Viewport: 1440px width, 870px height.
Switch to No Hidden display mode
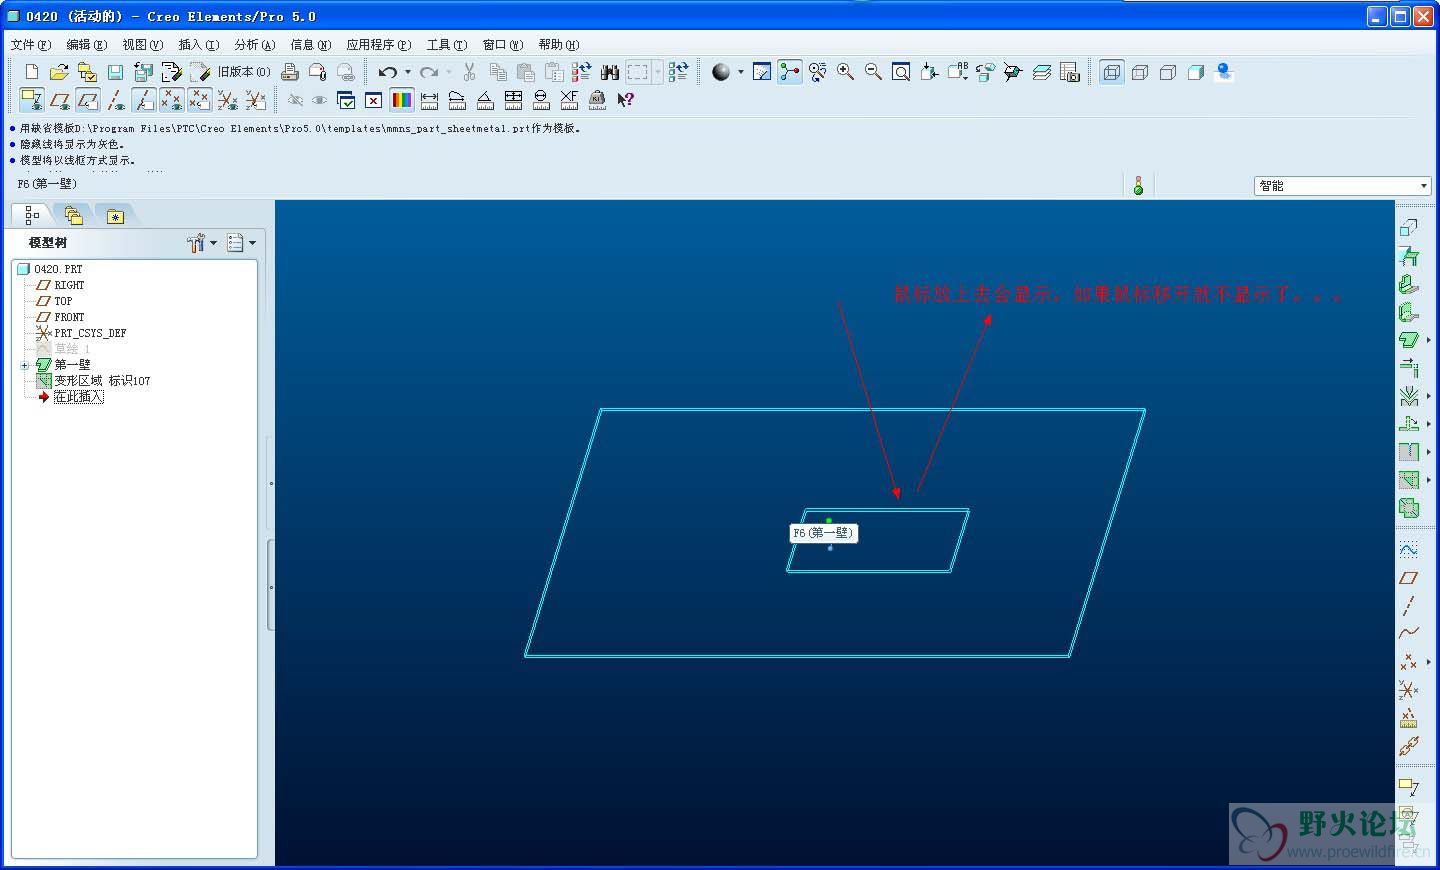click(x=1167, y=72)
